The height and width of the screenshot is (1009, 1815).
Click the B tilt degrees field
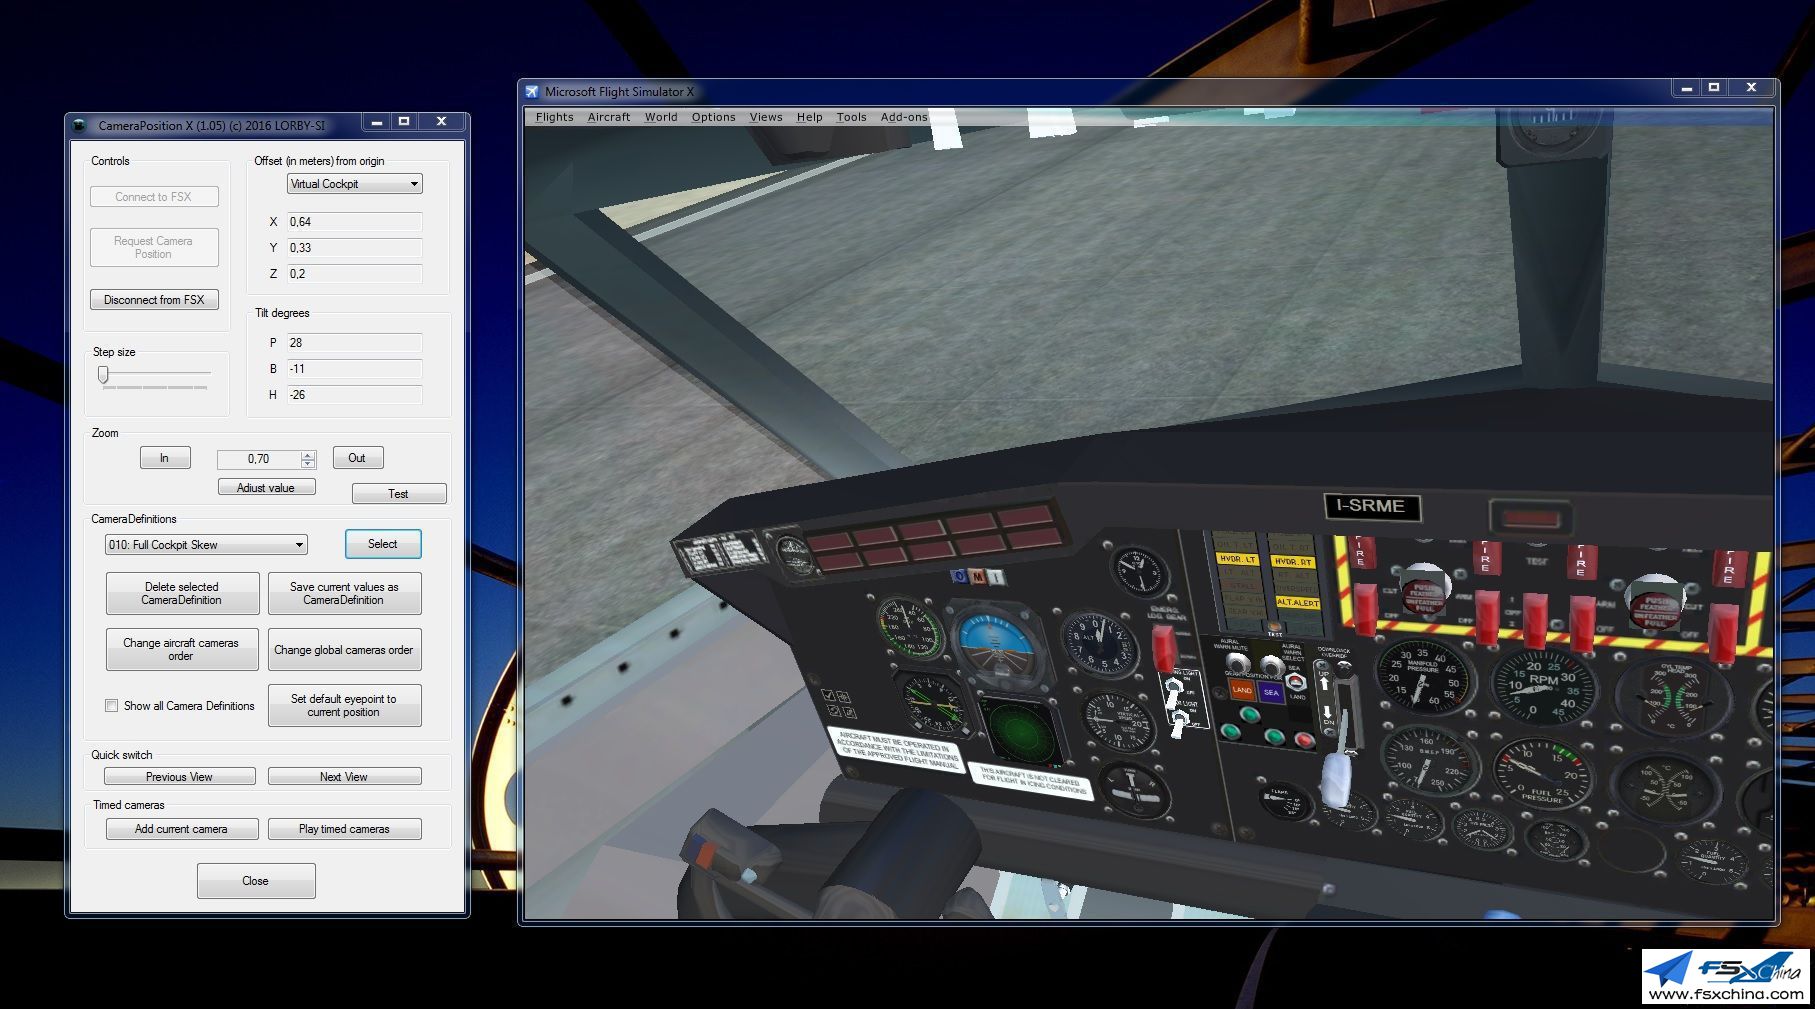[x=354, y=369]
